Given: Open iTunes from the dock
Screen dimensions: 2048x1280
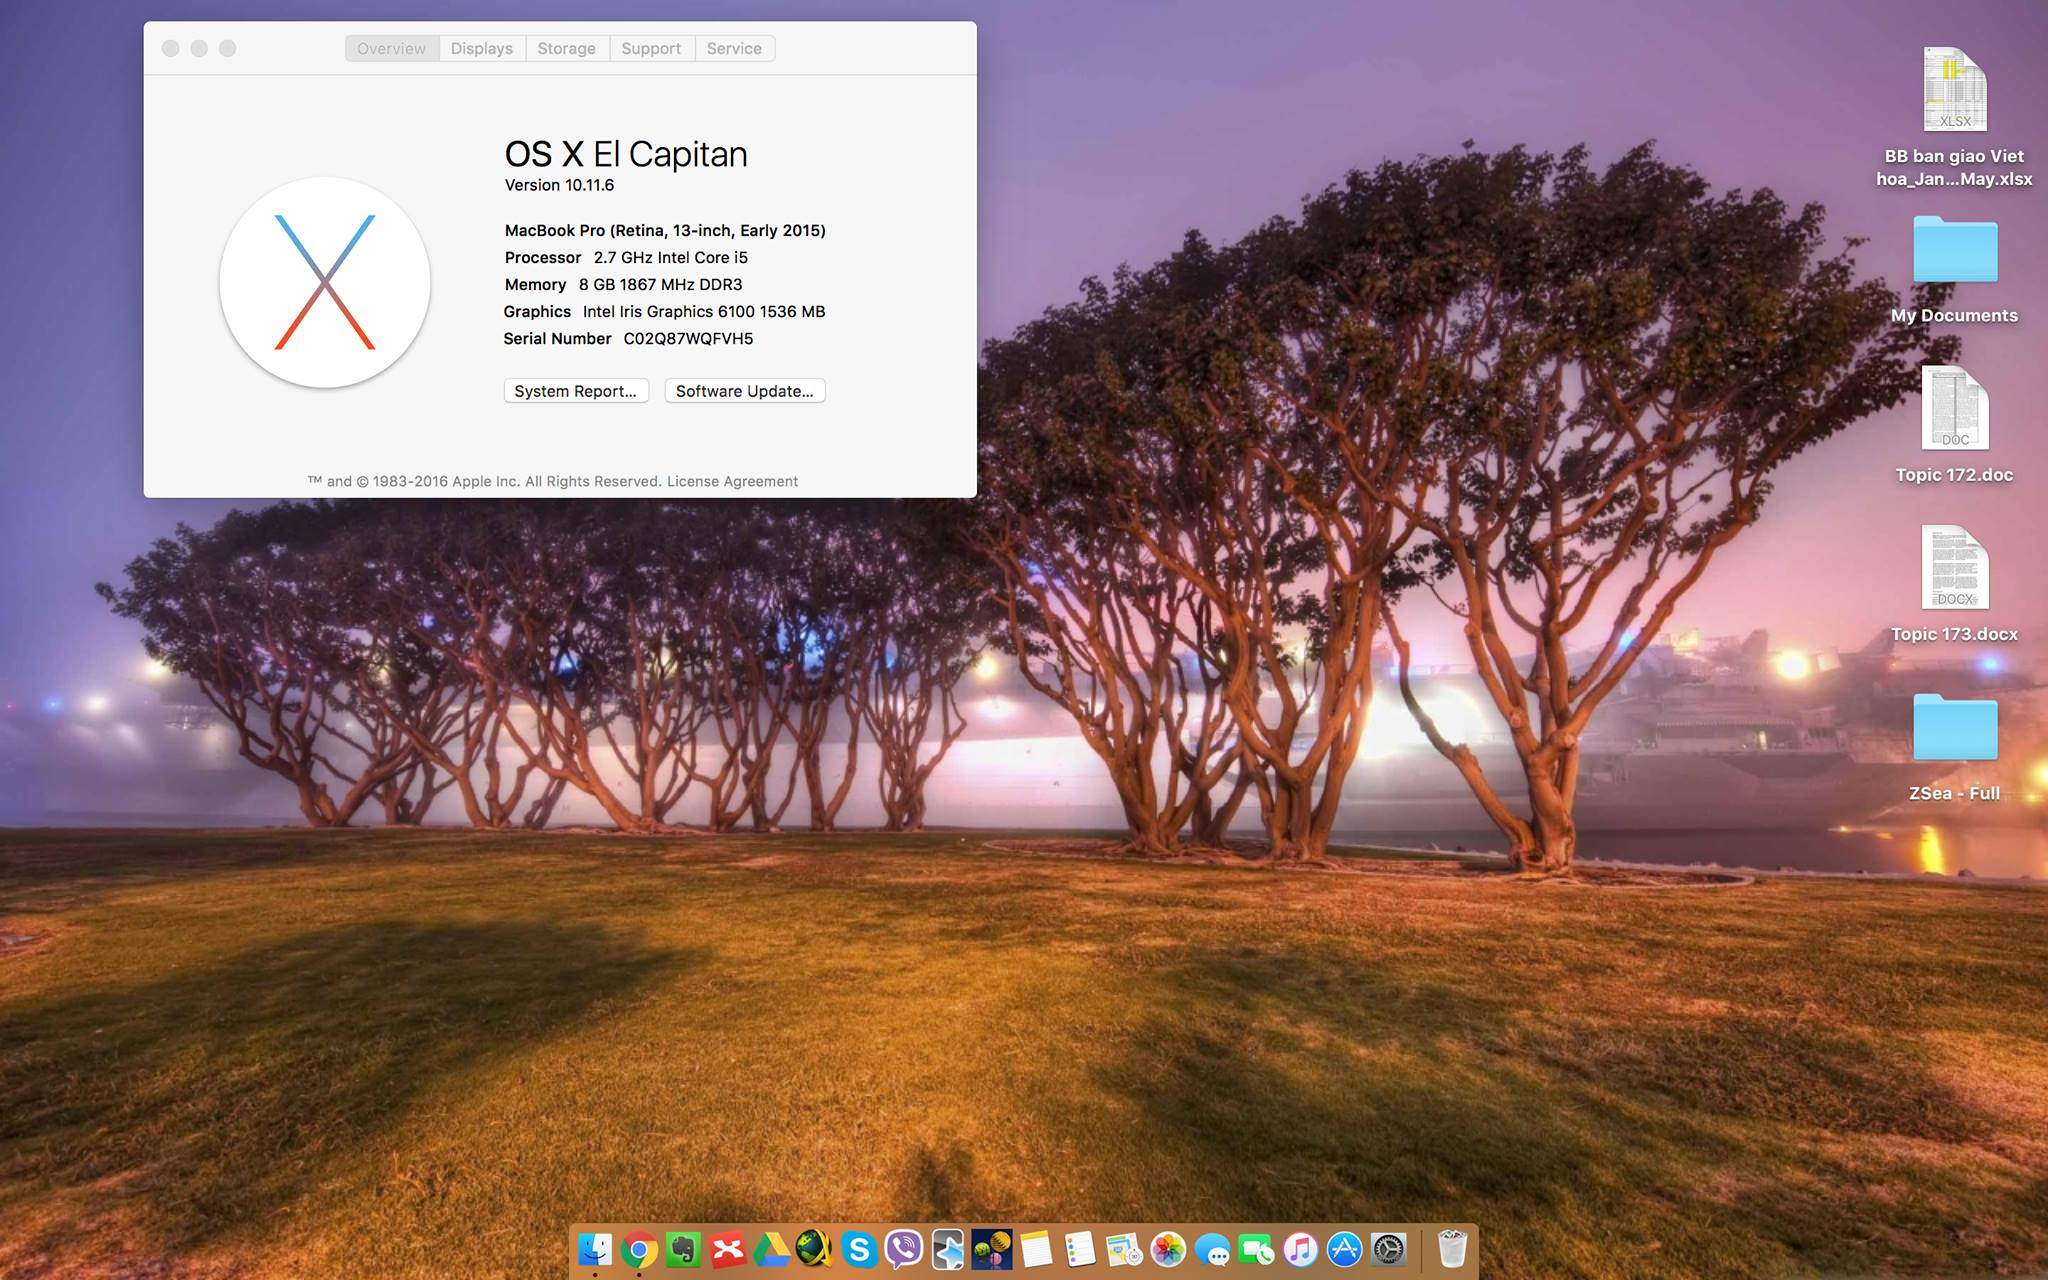Looking at the screenshot, I should (x=1300, y=1249).
